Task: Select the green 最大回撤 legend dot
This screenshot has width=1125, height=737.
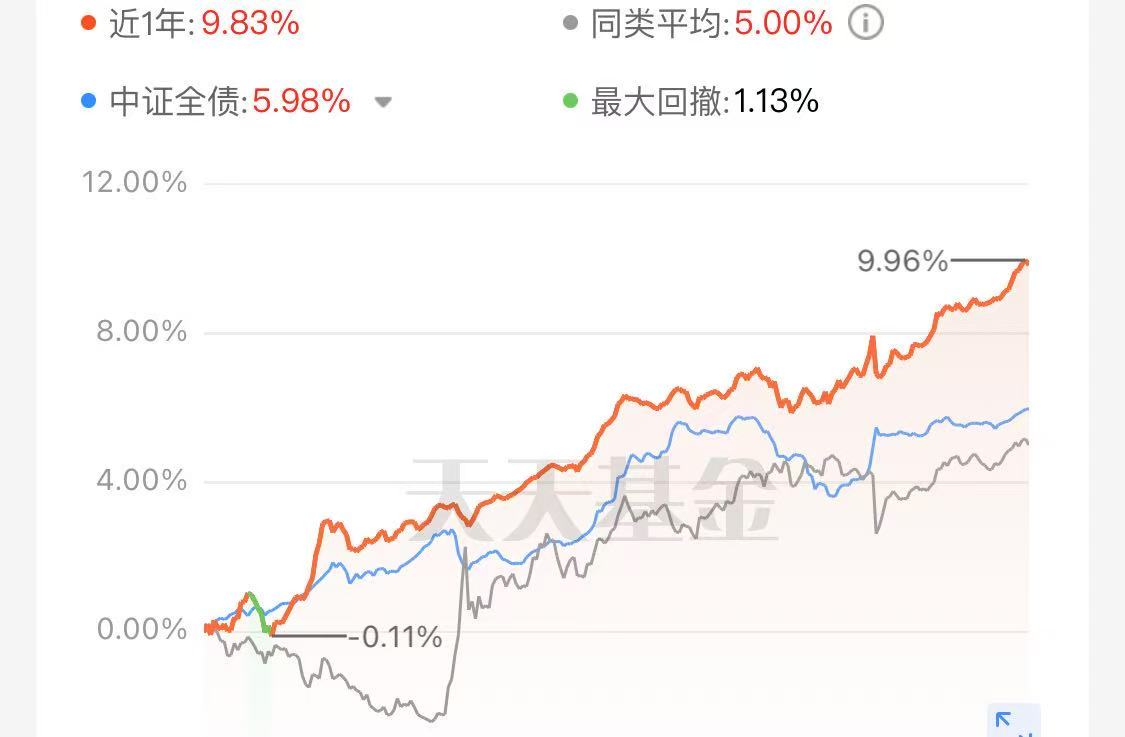Action: [570, 100]
